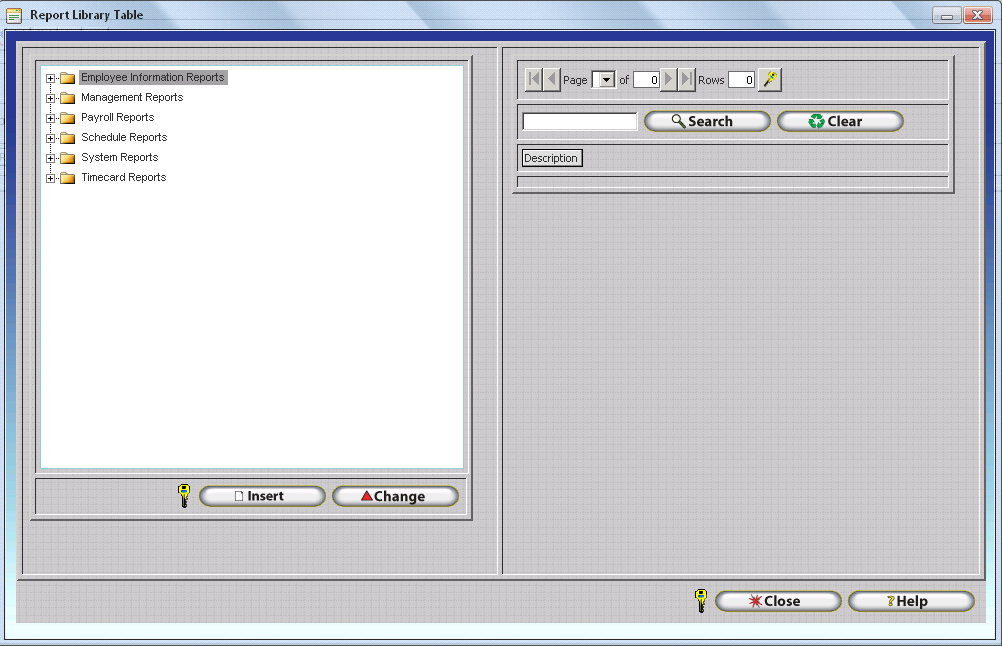The width and height of the screenshot is (1002, 646).
Task: Select Management Reports in the tree
Action: [x=132, y=98]
